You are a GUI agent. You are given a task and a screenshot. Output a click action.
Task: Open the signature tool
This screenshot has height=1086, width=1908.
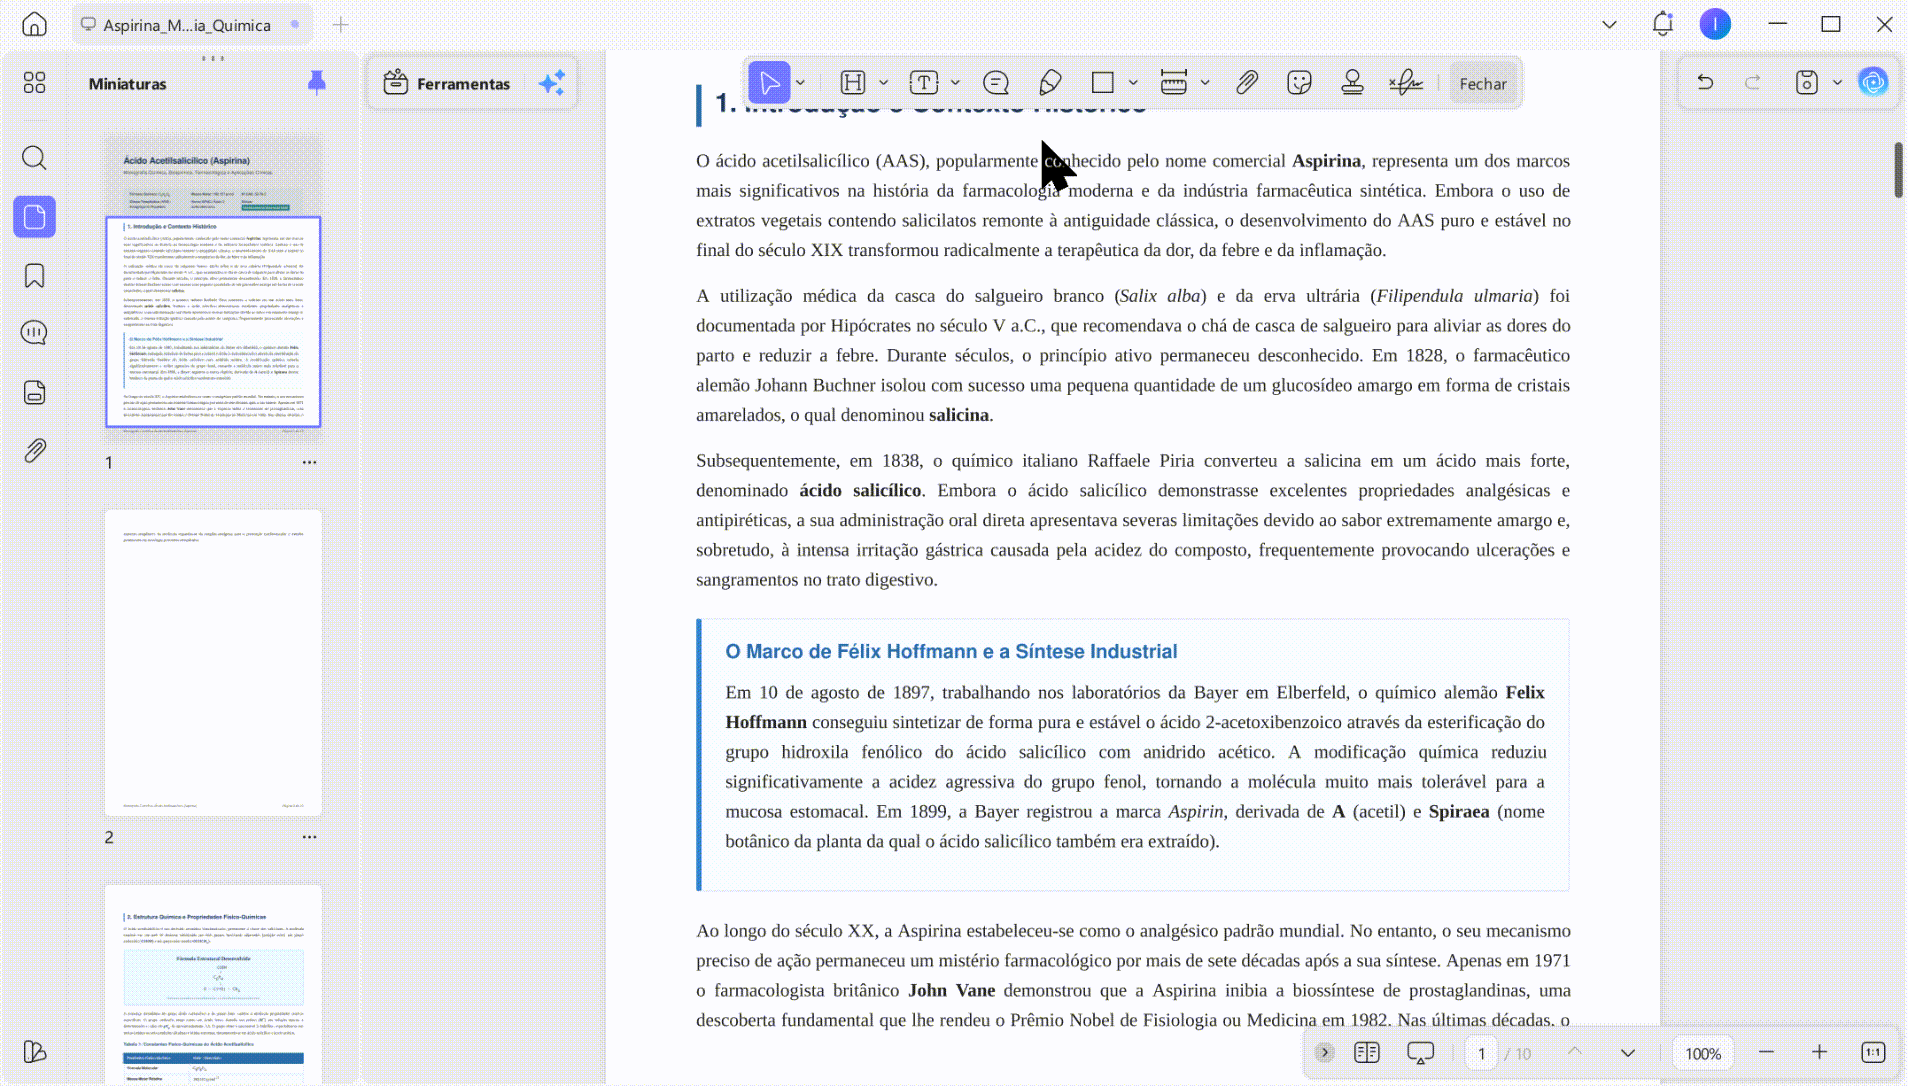[1406, 83]
